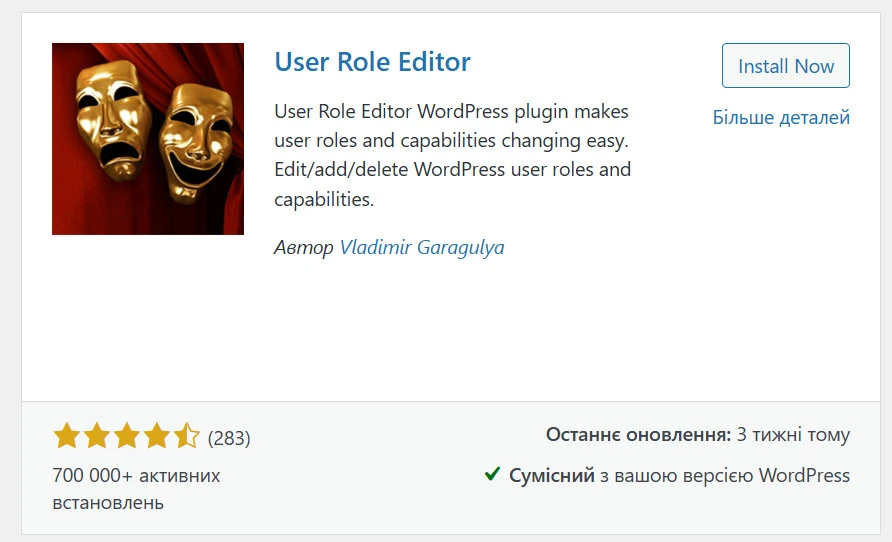Click the 700 000+ активних встановлень text
The width and height of the screenshot is (892, 542).
(136, 489)
